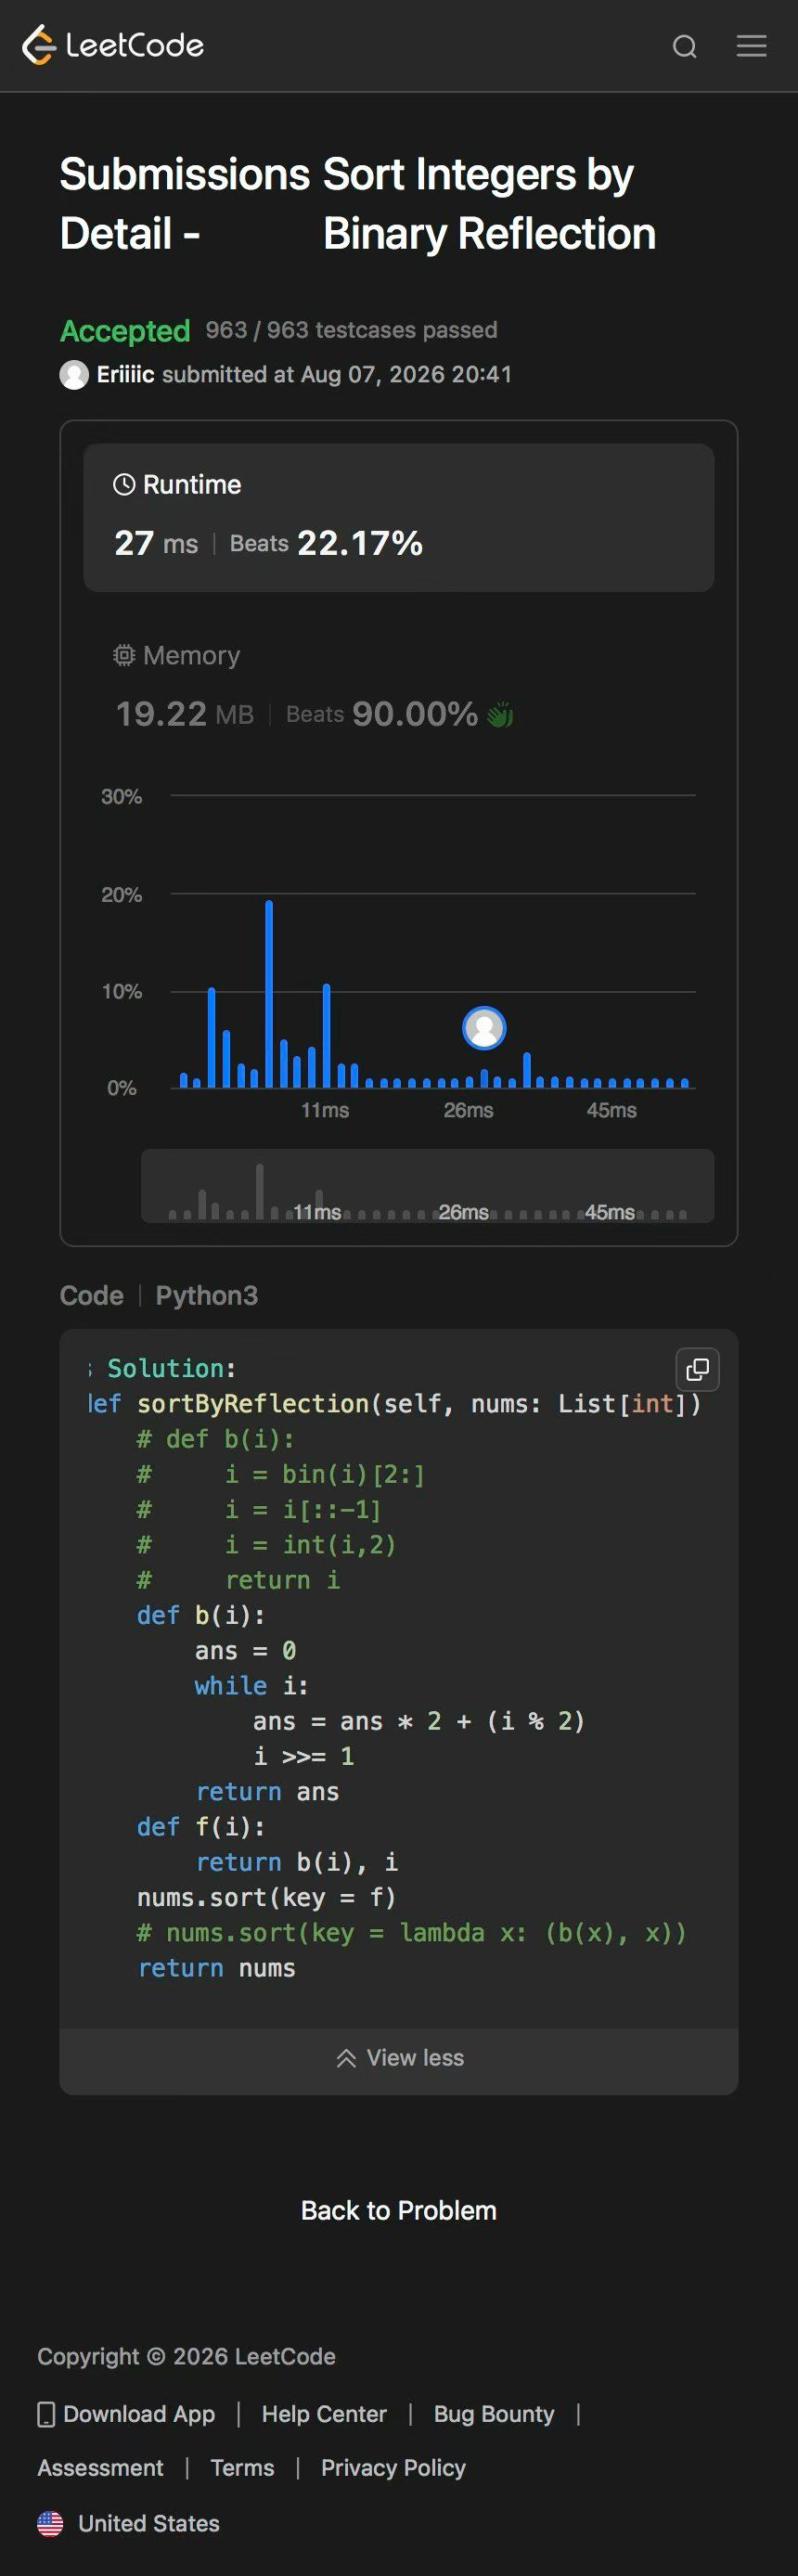This screenshot has width=798, height=2576.
Task: Open the search magnifier icon
Action: pyautogui.click(x=684, y=46)
